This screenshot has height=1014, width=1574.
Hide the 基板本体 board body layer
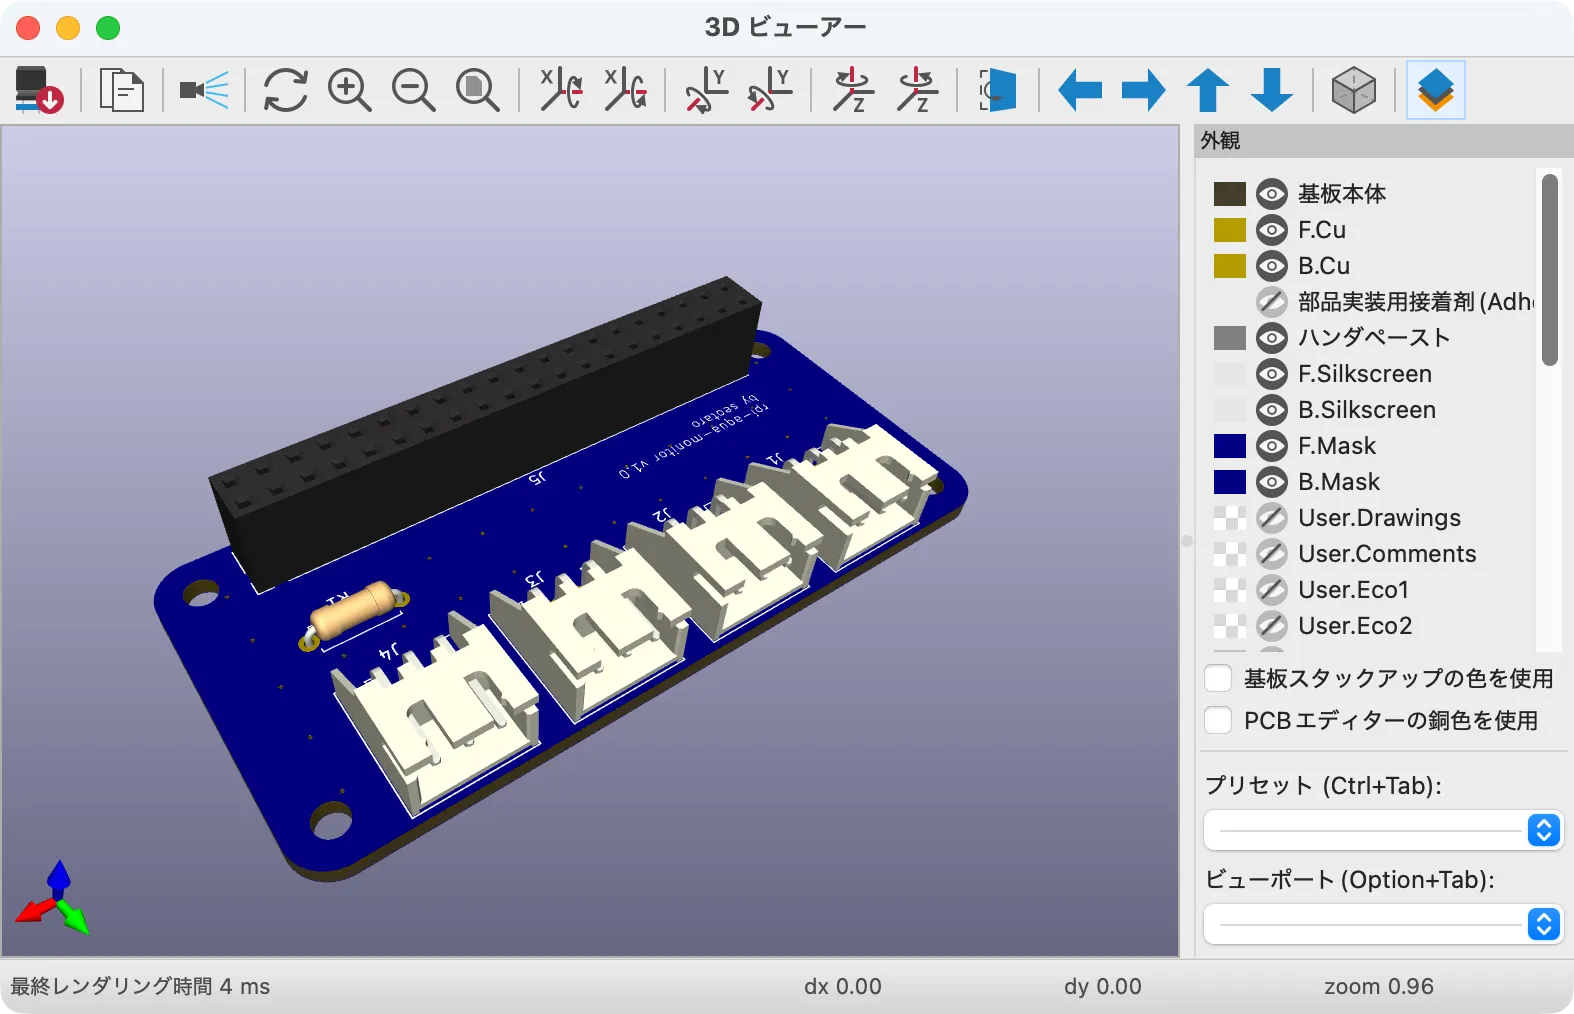(1271, 194)
